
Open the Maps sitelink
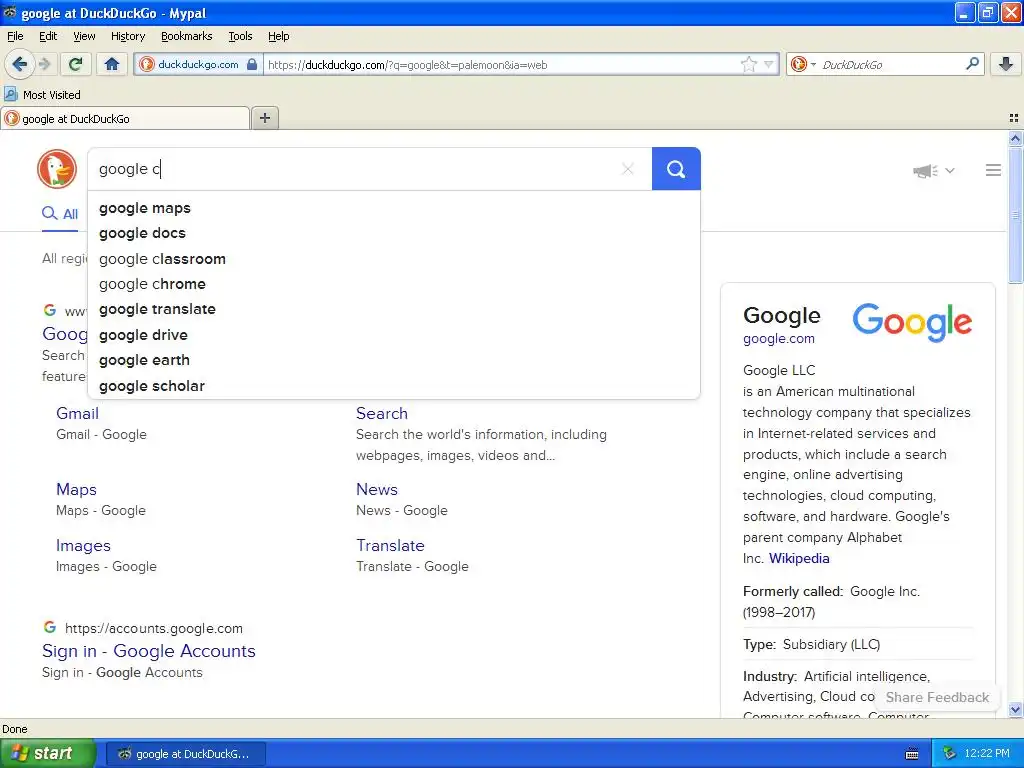(x=76, y=489)
